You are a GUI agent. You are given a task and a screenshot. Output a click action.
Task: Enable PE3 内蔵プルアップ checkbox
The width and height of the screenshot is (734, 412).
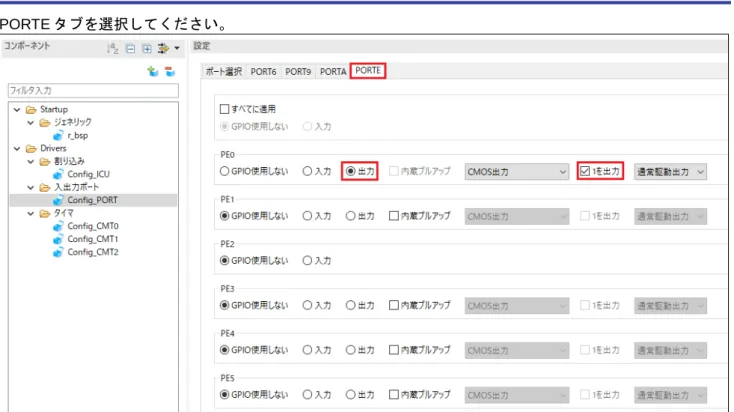pos(394,305)
